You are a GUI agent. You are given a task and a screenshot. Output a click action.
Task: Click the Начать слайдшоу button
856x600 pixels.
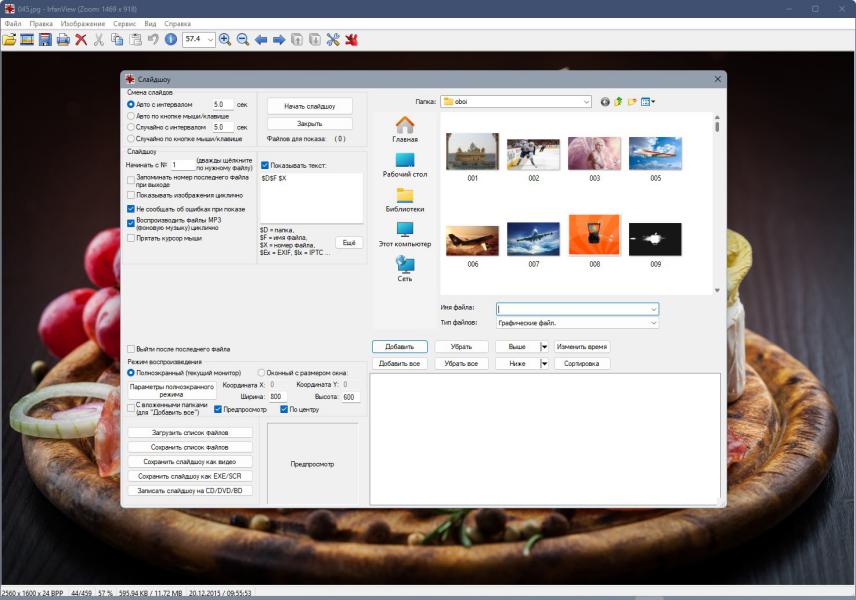(309, 106)
